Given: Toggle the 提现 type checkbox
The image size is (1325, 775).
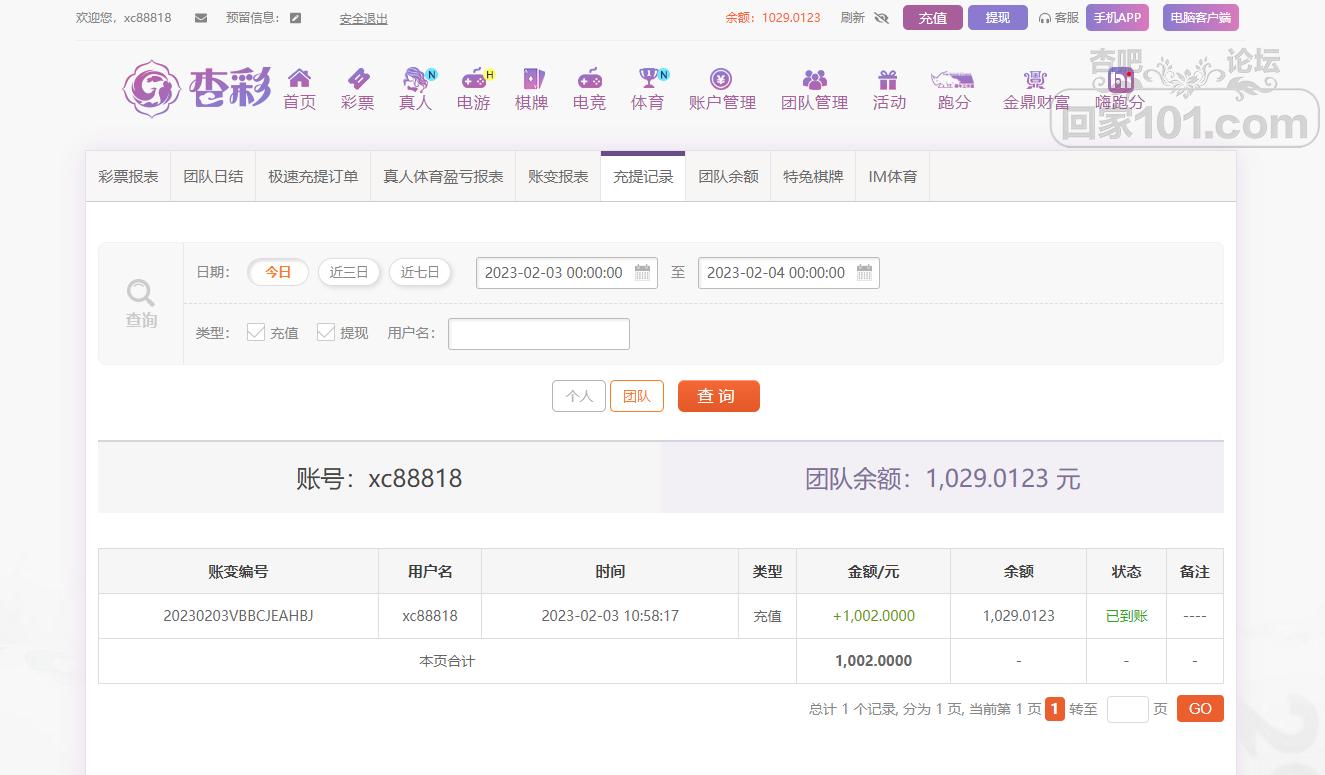Looking at the screenshot, I should tap(326, 332).
